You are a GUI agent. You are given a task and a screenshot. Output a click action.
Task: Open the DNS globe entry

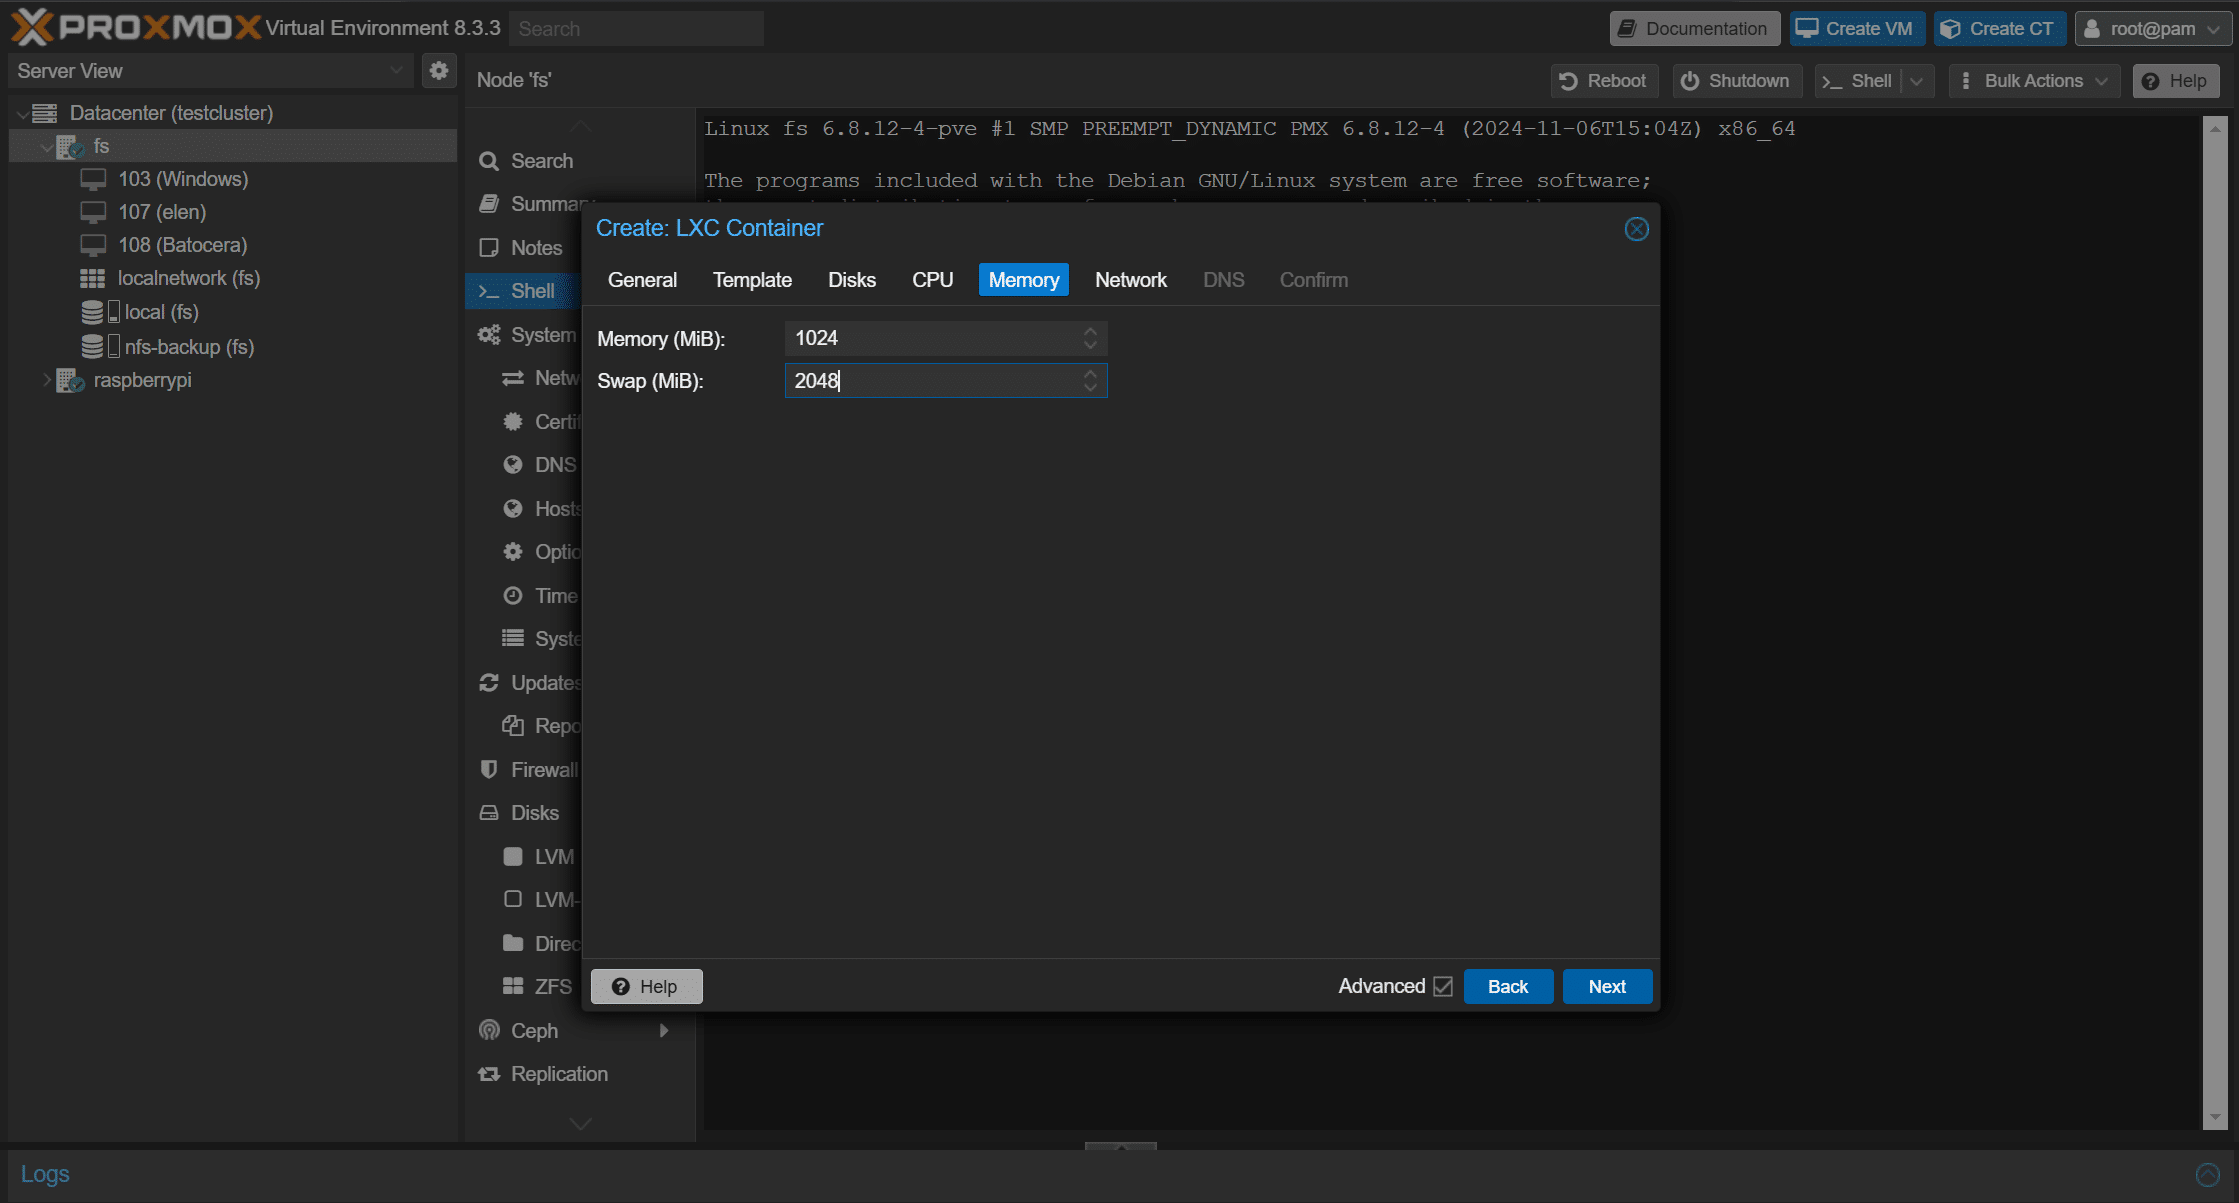[513, 465]
